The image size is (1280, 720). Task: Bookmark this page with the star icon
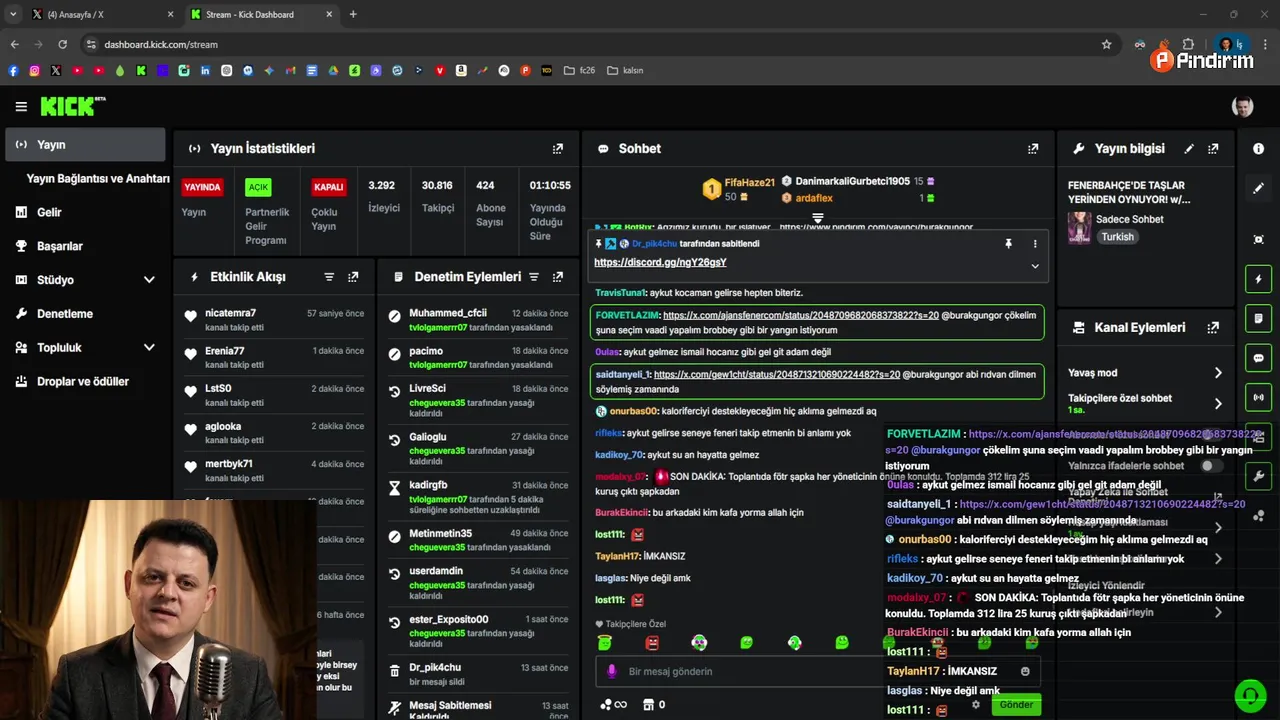tap(1106, 44)
